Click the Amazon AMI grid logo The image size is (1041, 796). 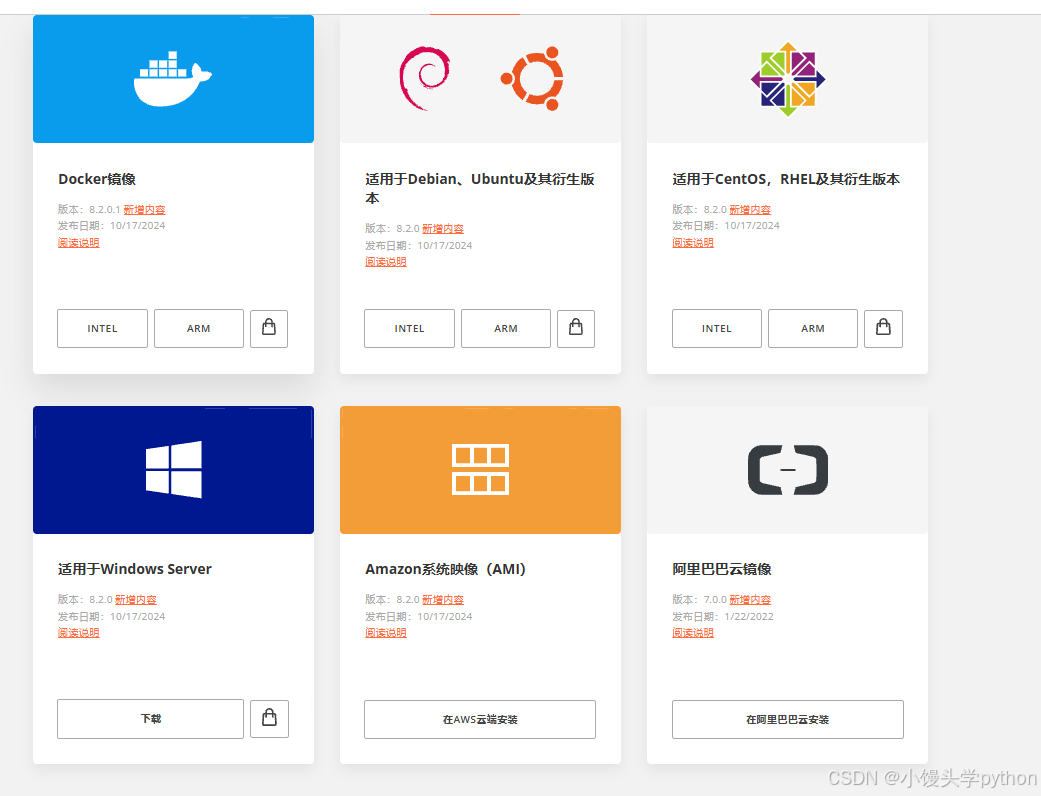pyautogui.click(x=481, y=469)
